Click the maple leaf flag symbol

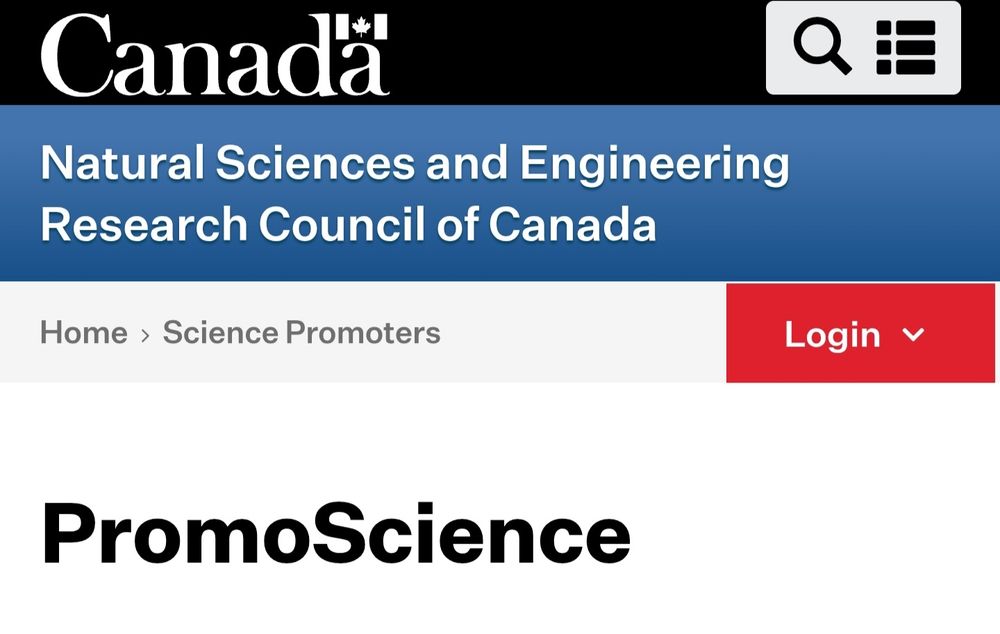click(362, 27)
